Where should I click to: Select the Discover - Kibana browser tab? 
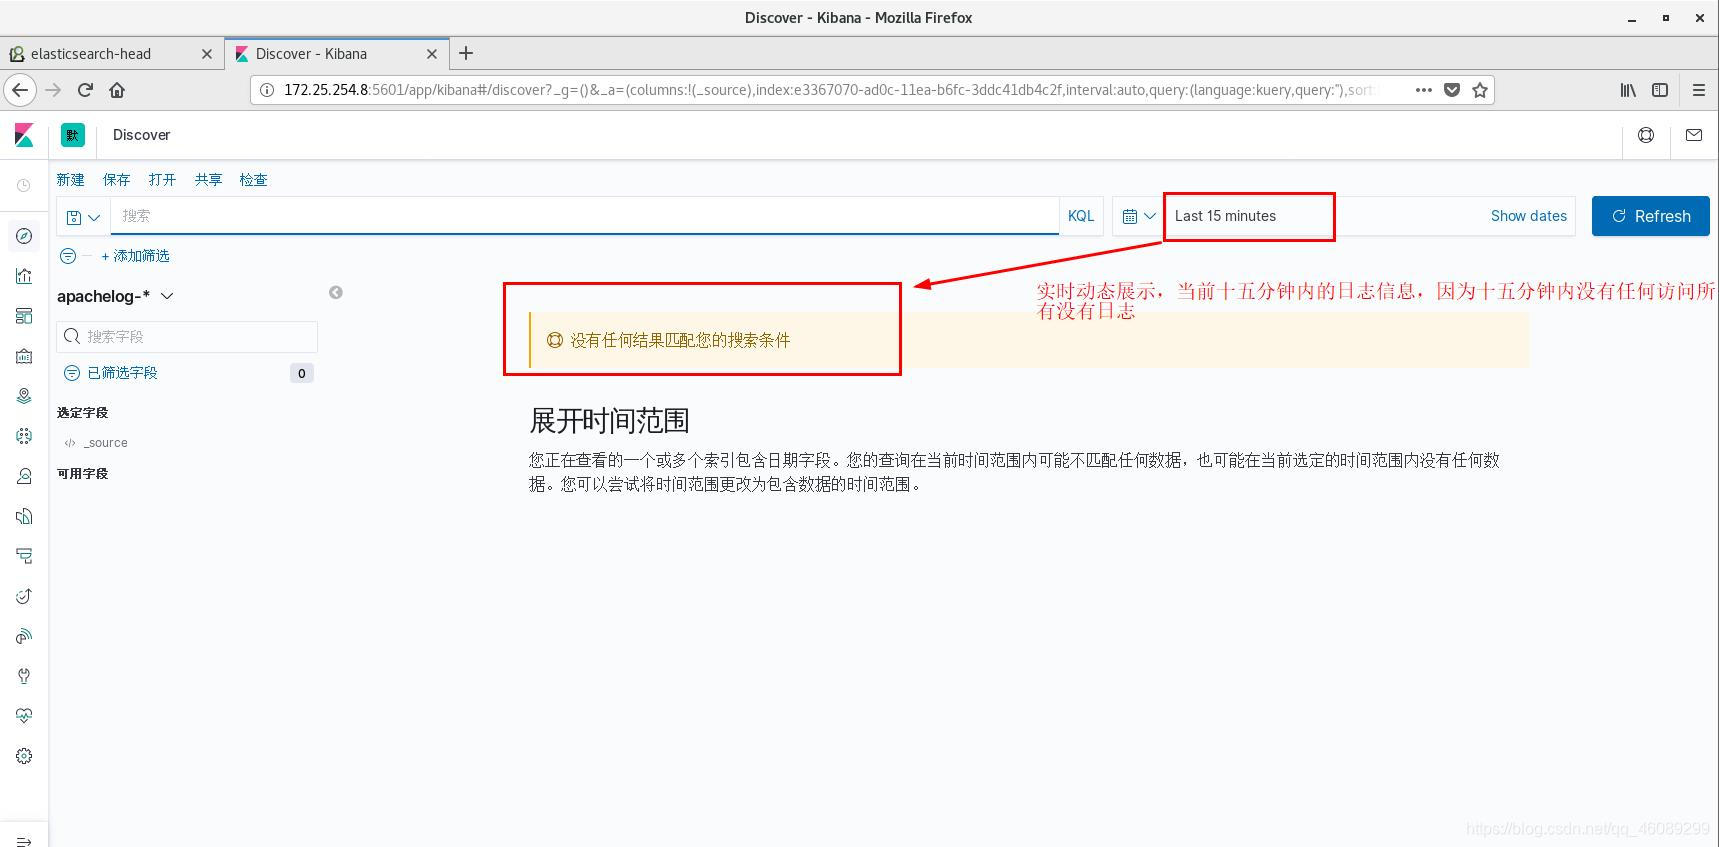click(336, 54)
